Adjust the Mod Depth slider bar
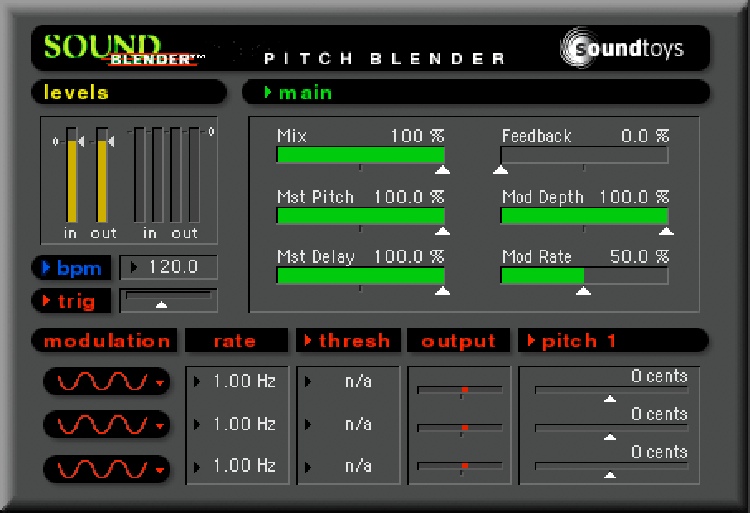 [584, 216]
